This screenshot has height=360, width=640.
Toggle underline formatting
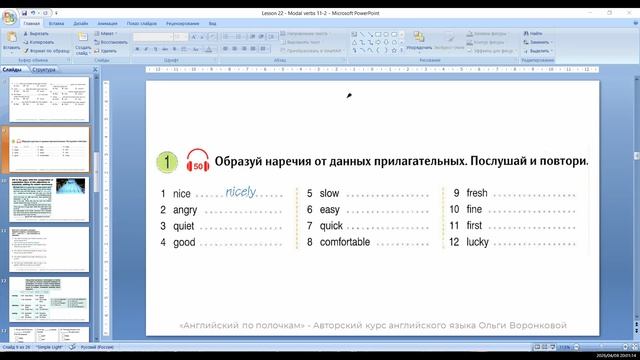(x=155, y=49)
